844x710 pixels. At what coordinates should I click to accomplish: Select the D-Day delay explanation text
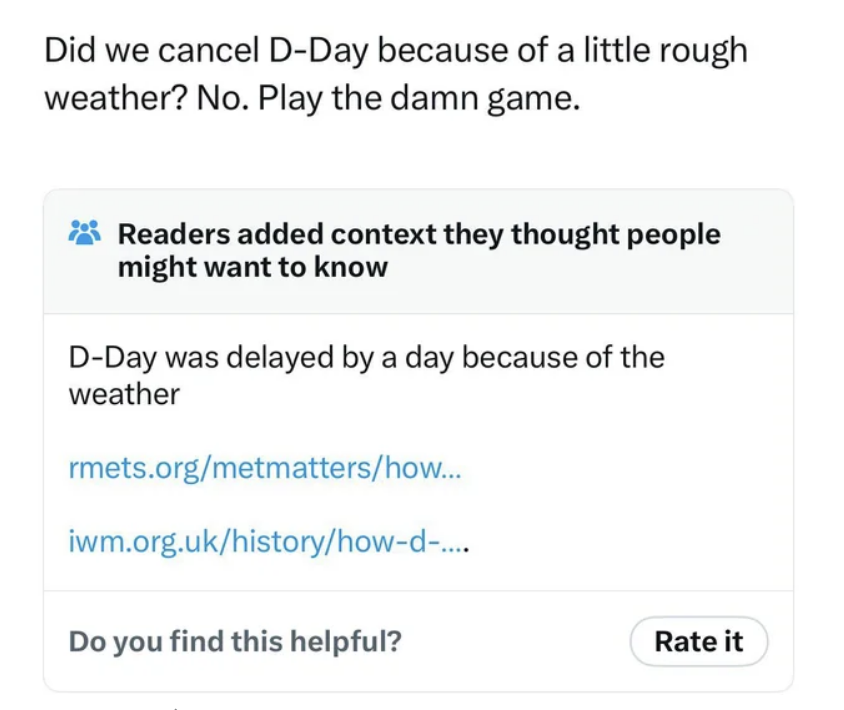[365, 375]
